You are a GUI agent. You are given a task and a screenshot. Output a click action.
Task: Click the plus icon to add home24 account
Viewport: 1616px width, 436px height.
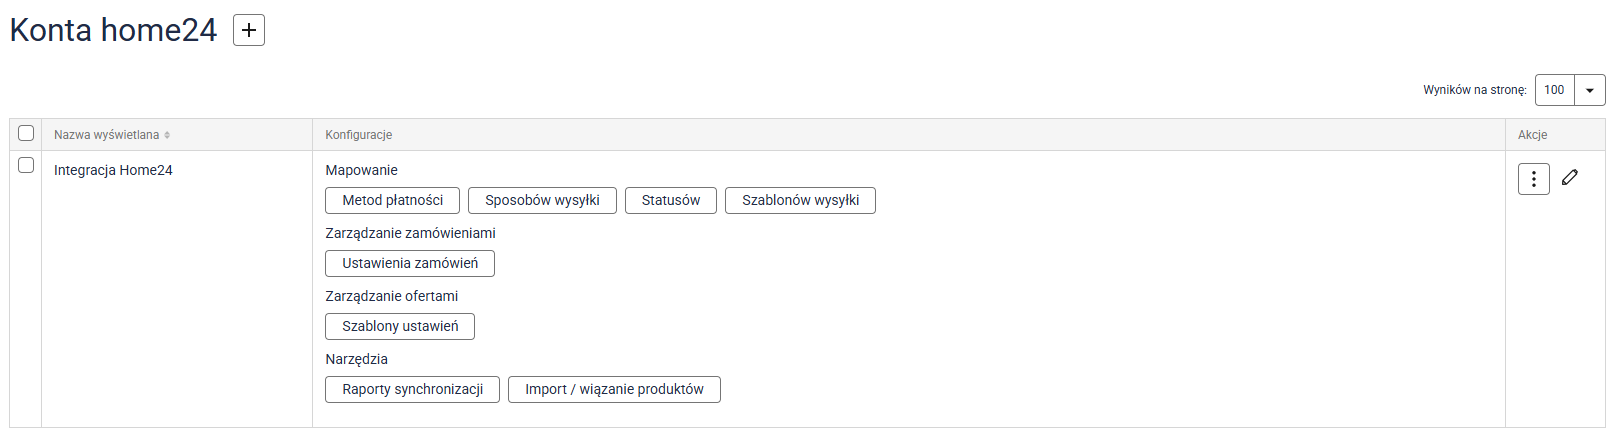pyautogui.click(x=249, y=30)
